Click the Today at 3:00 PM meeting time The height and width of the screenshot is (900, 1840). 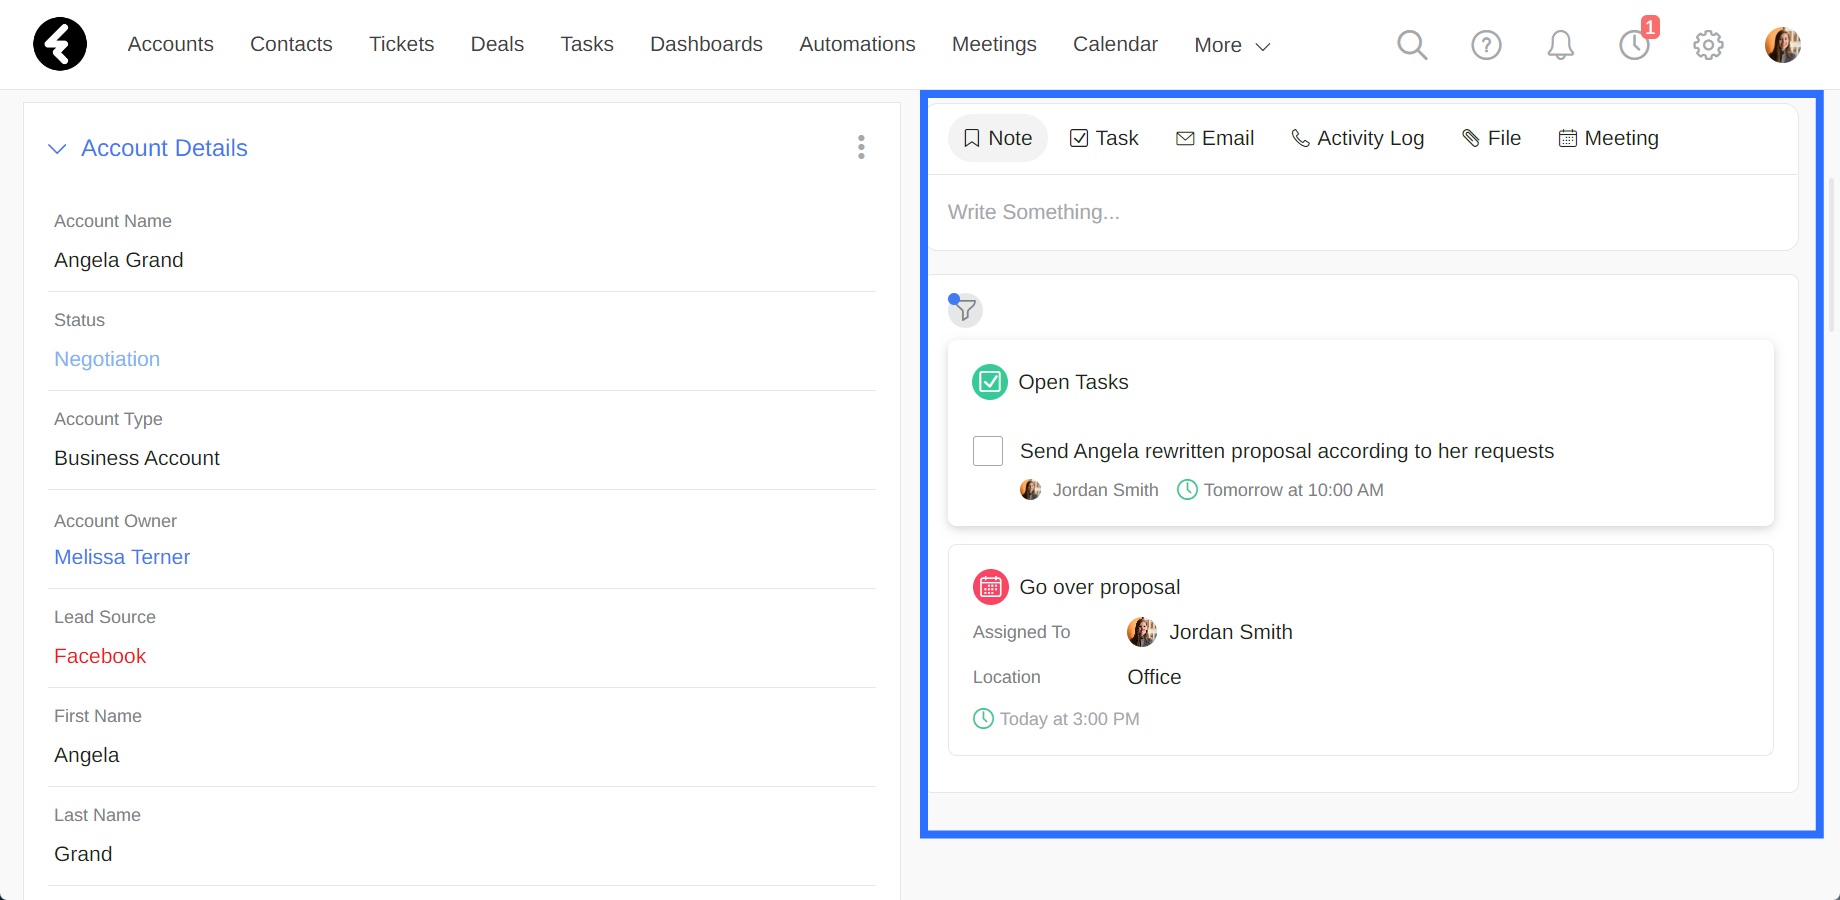pos(1070,719)
